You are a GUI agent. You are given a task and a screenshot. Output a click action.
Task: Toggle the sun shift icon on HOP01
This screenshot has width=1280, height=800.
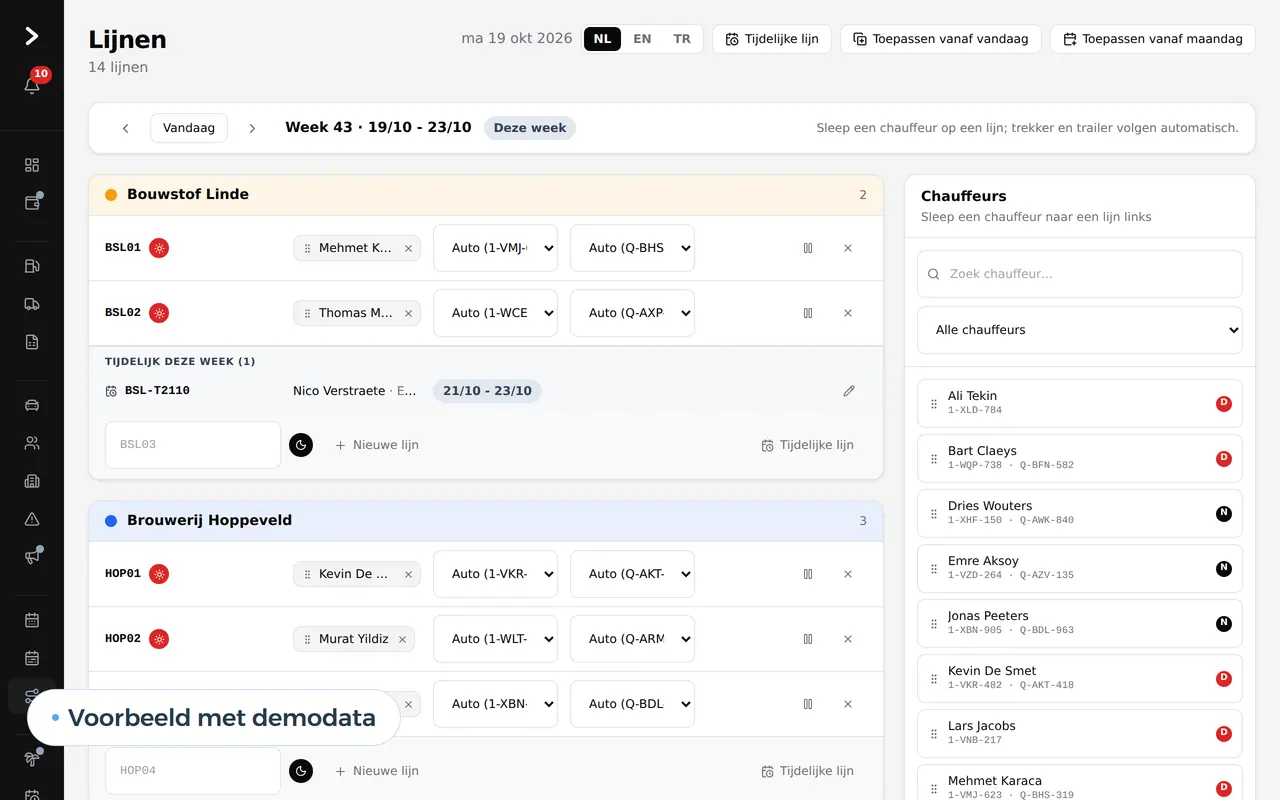pyautogui.click(x=159, y=574)
